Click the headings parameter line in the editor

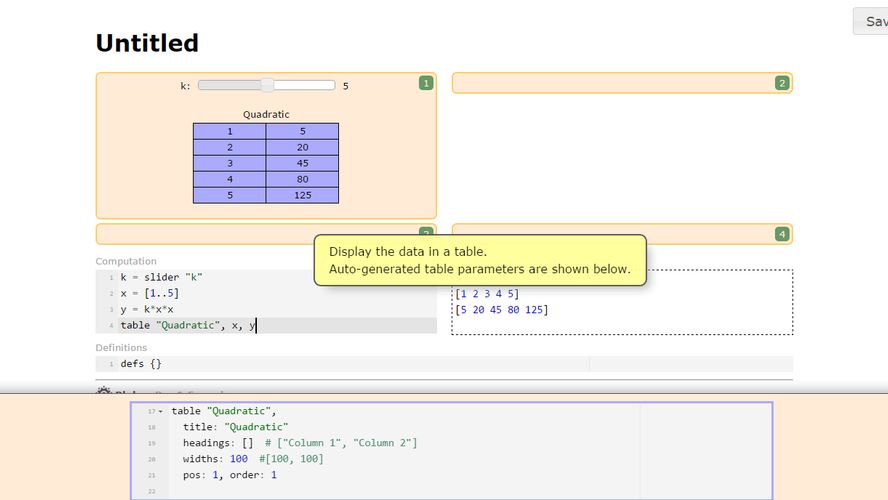[x=300, y=443]
